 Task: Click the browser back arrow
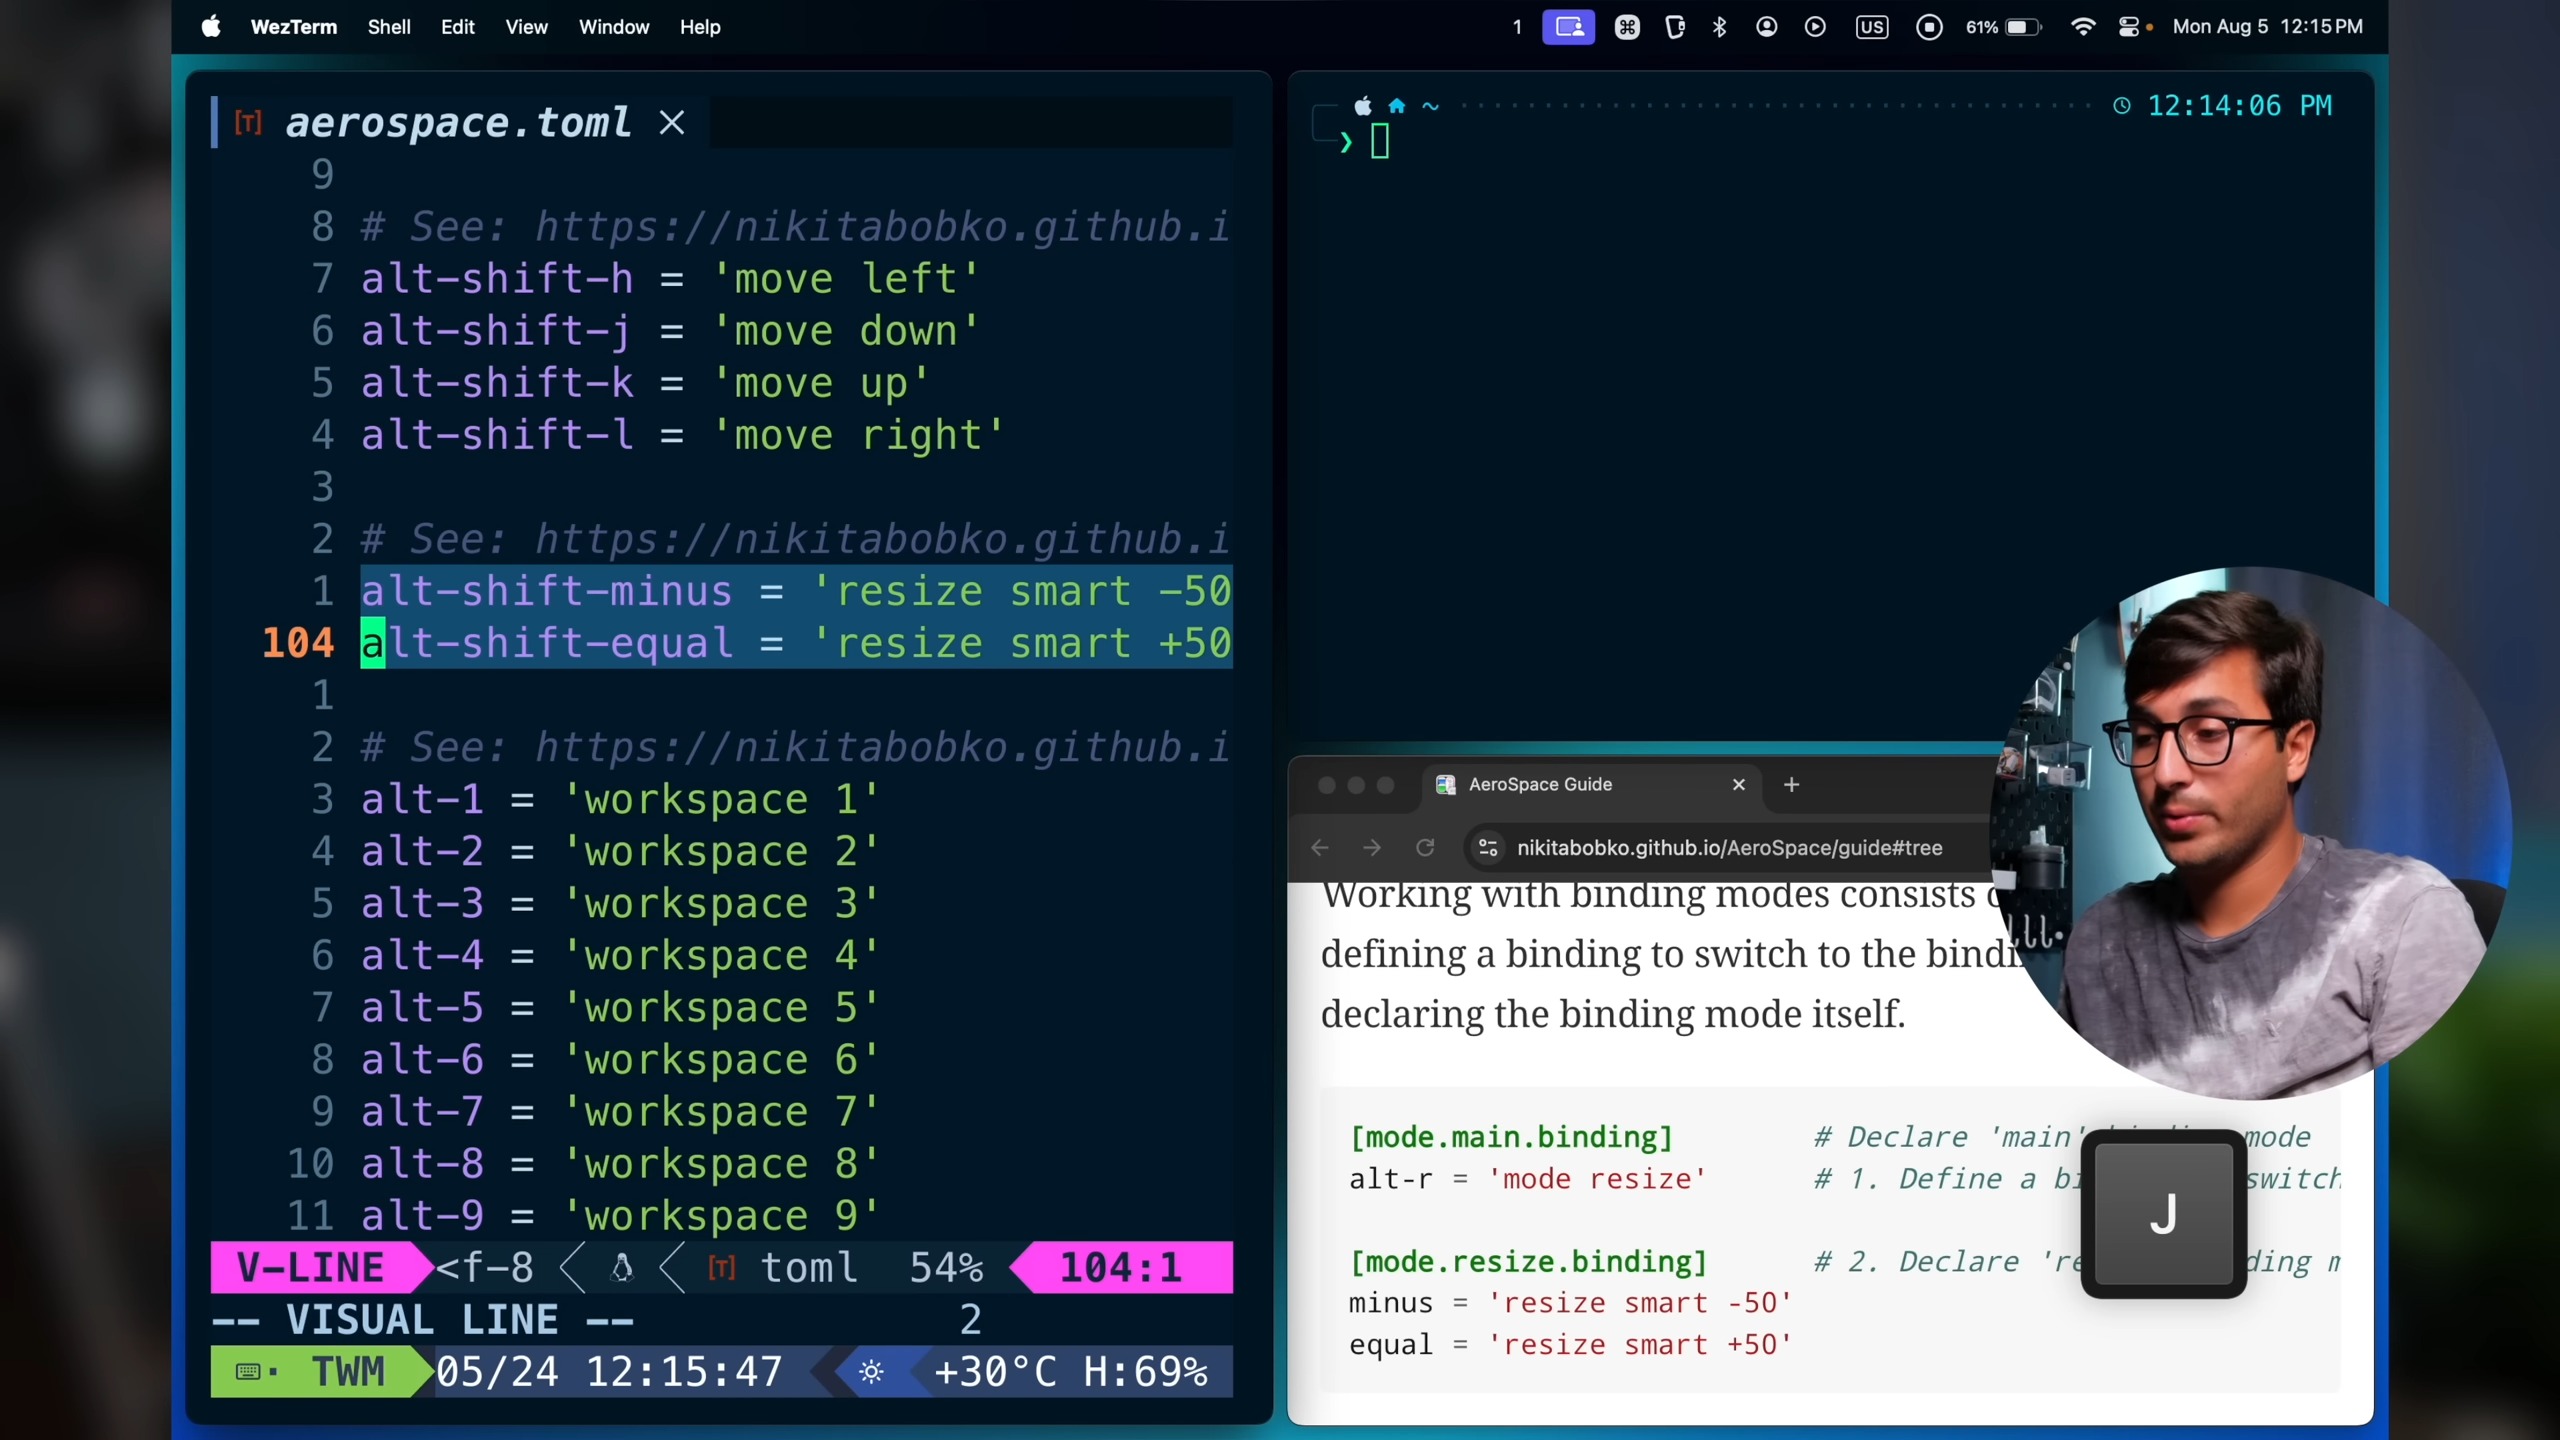[x=1320, y=848]
